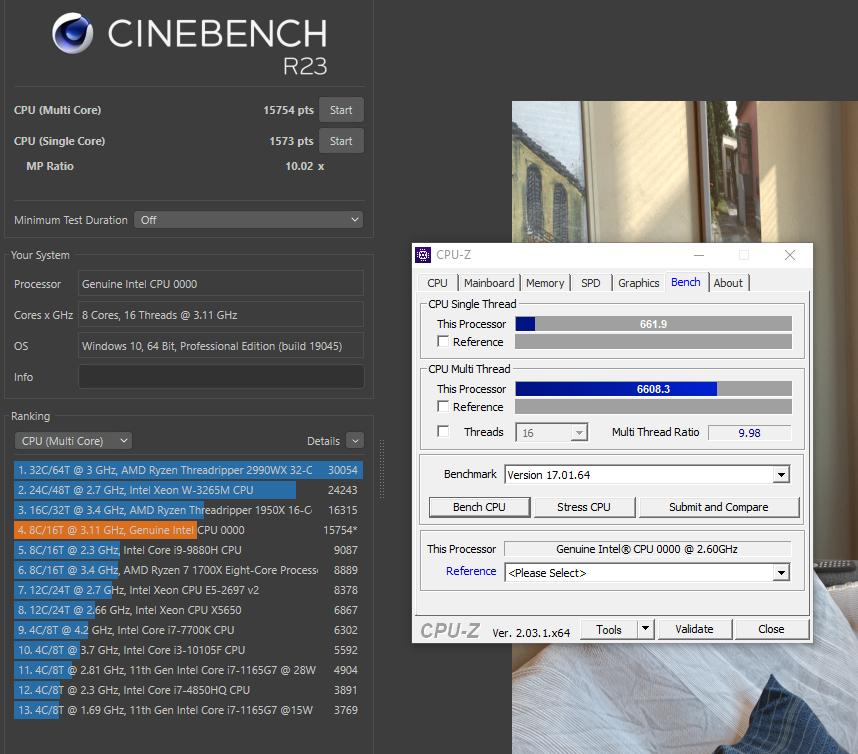Click the Cores x GHz field

(x=221, y=315)
